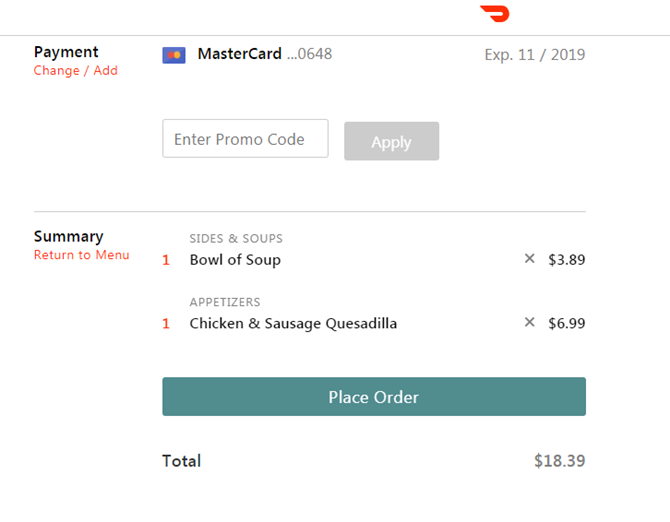670x522 pixels.
Task: Click the Quesadilla quantity number
Action: coord(166,323)
